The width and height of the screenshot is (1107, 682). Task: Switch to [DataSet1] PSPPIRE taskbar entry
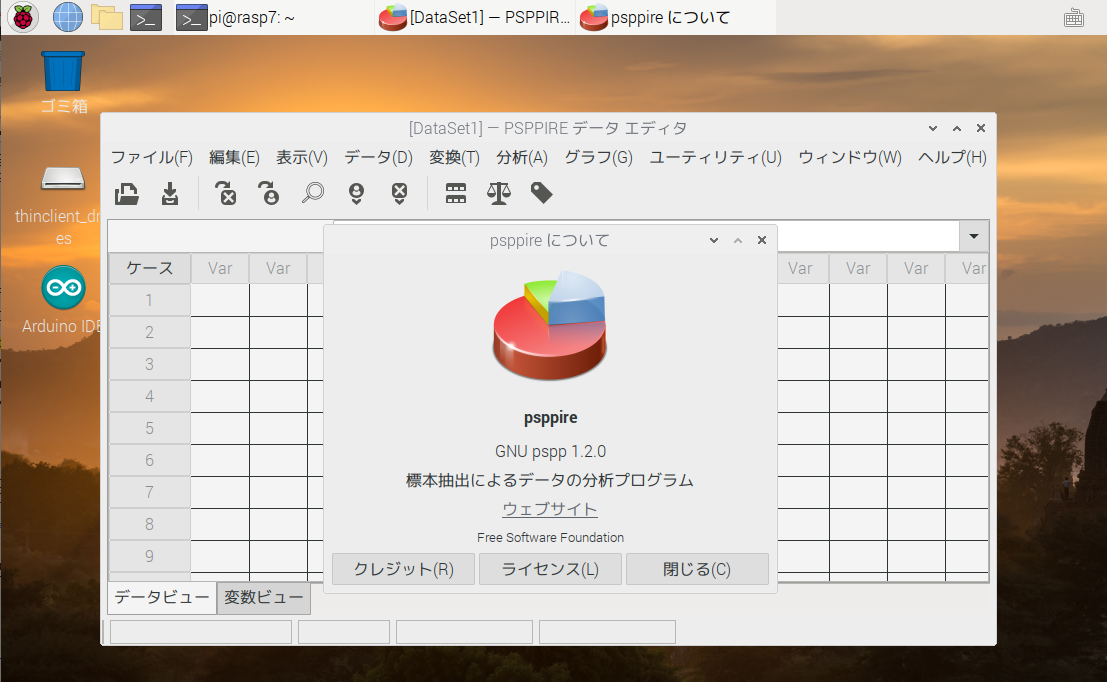pos(474,17)
